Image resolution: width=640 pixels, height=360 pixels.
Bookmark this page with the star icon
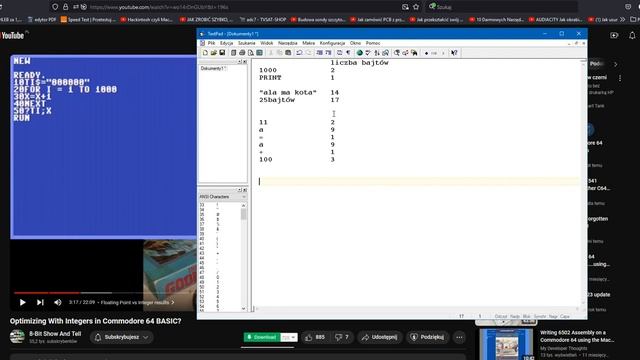coord(416,7)
